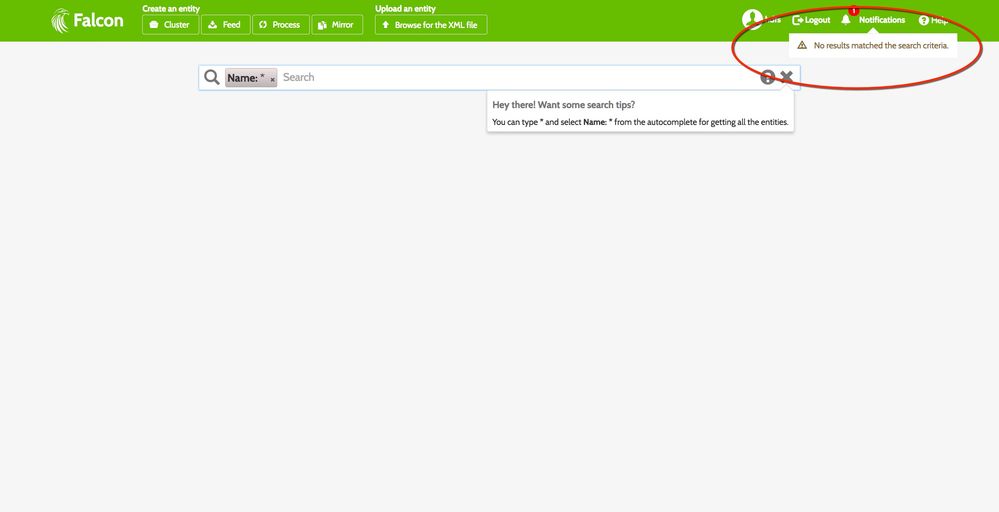
Task: Open the Notifications menu label
Action: click(x=882, y=20)
